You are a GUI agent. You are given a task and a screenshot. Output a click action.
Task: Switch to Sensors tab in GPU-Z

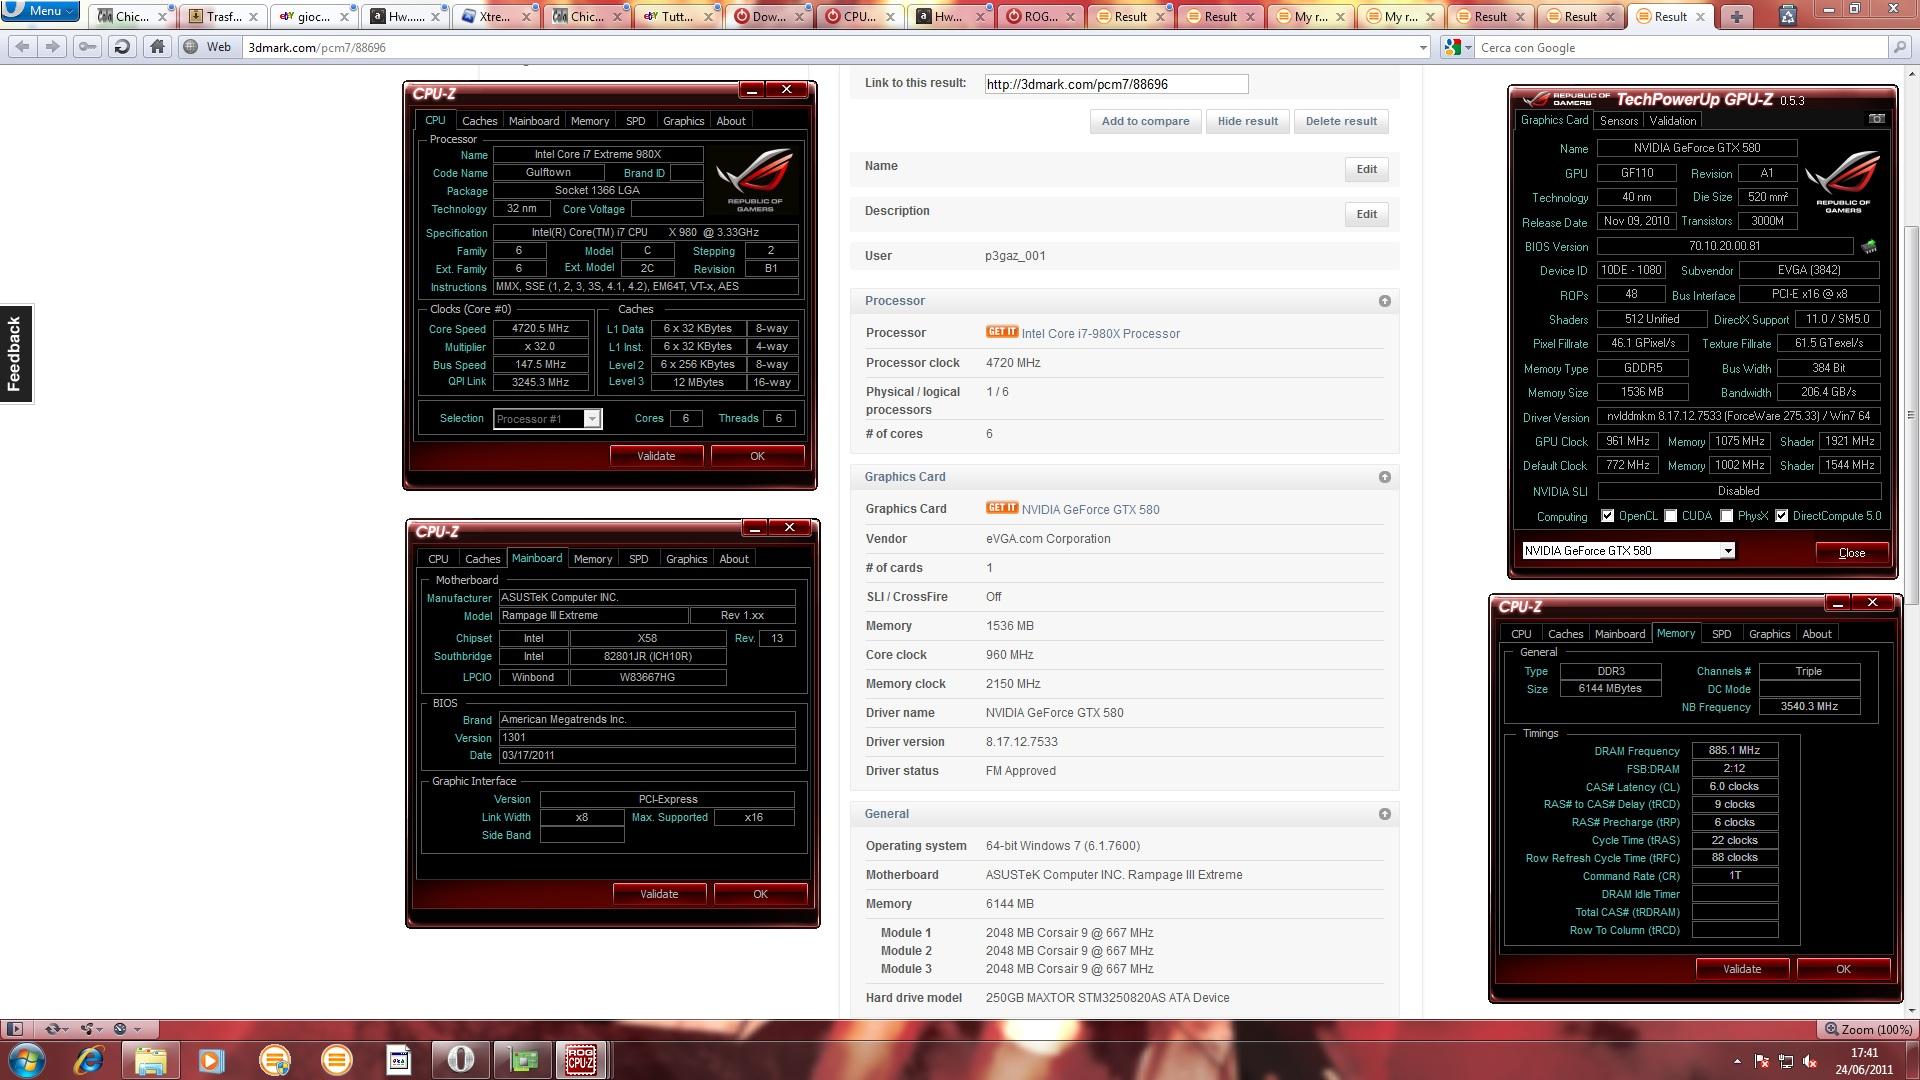point(1618,121)
